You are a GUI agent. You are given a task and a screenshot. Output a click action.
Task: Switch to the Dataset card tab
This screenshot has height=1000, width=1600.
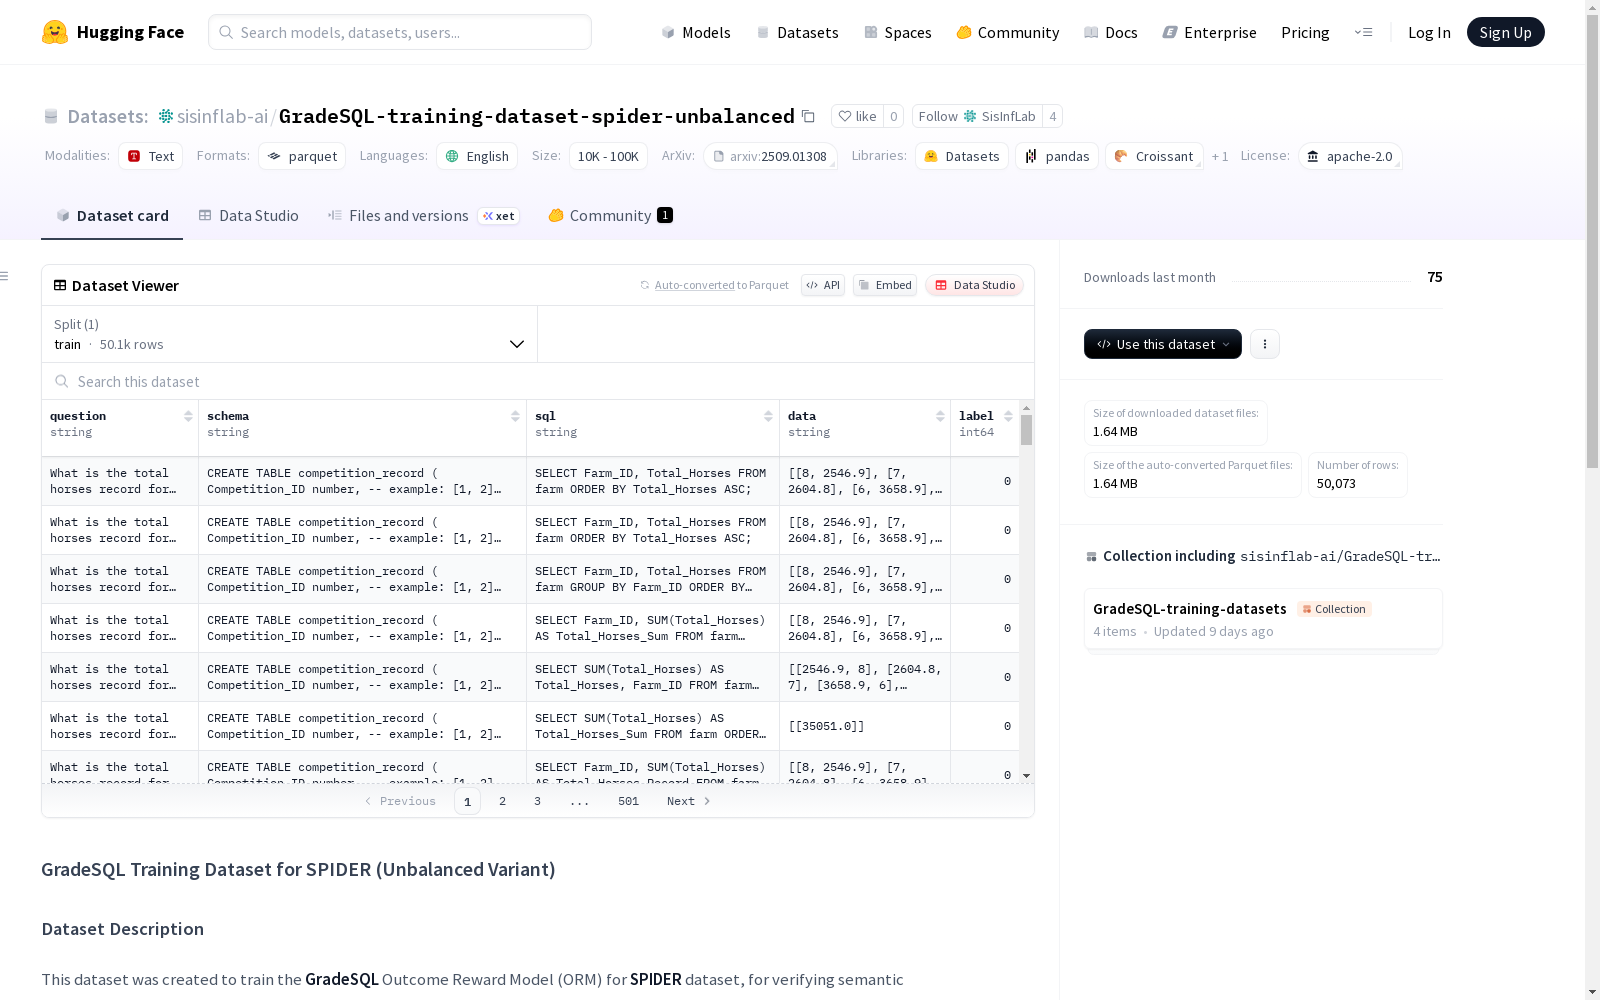[x=112, y=215]
